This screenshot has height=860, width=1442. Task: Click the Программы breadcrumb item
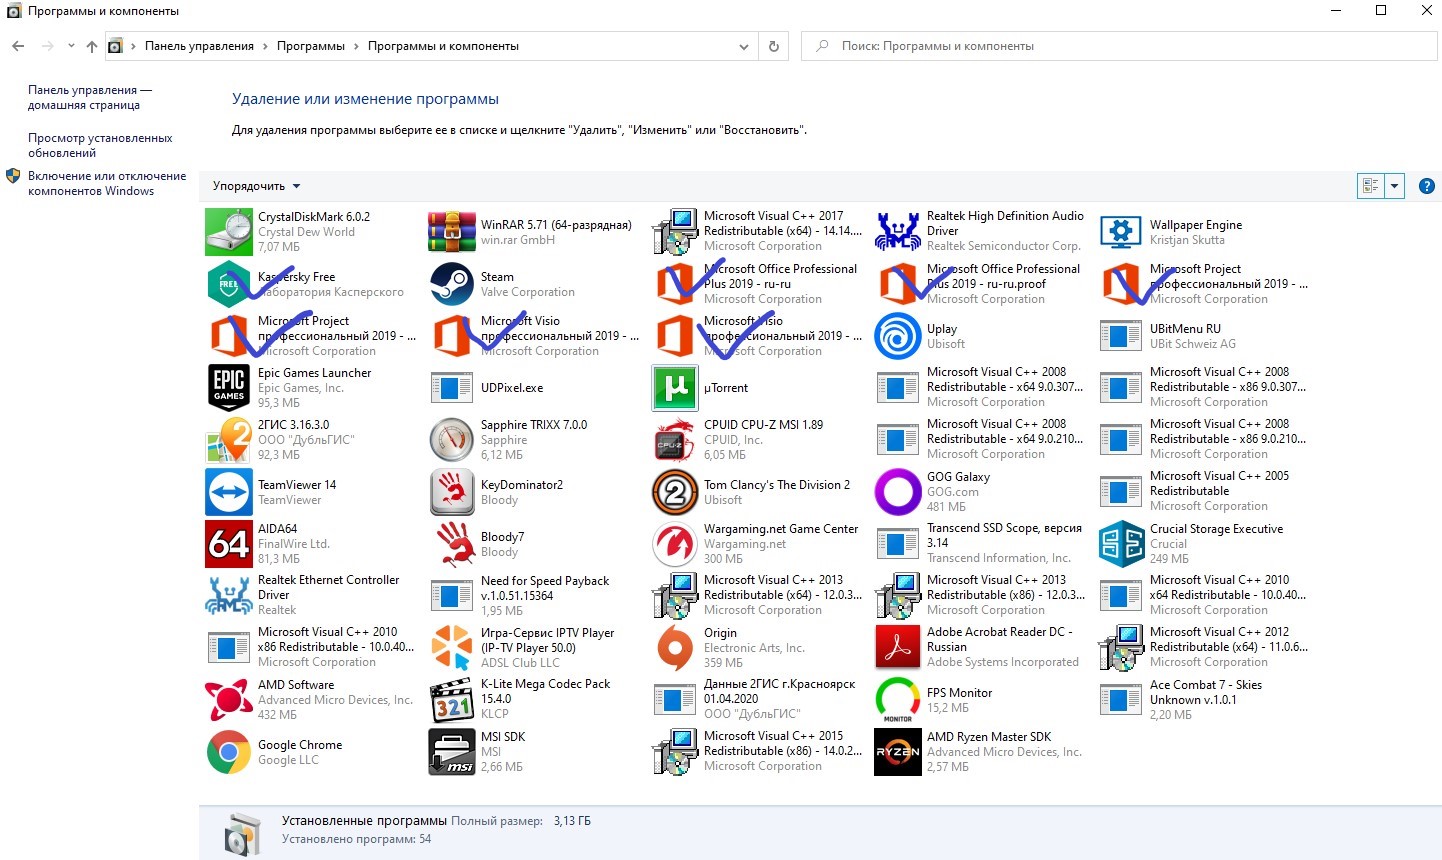(x=311, y=46)
